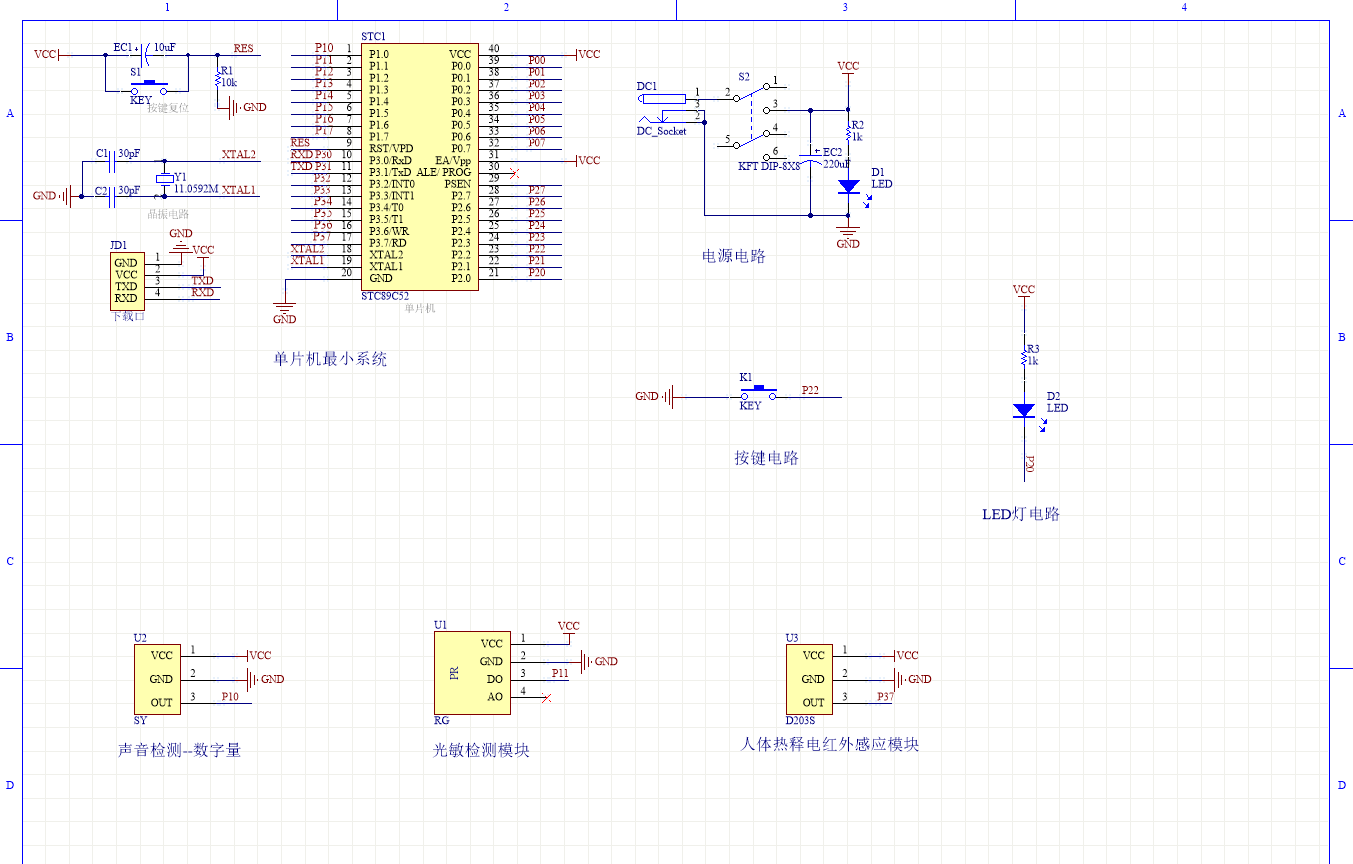Select crystal Y1 11.0592M symbol
The height and width of the screenshot is (864, 1353).
click(x=163, y=176)
